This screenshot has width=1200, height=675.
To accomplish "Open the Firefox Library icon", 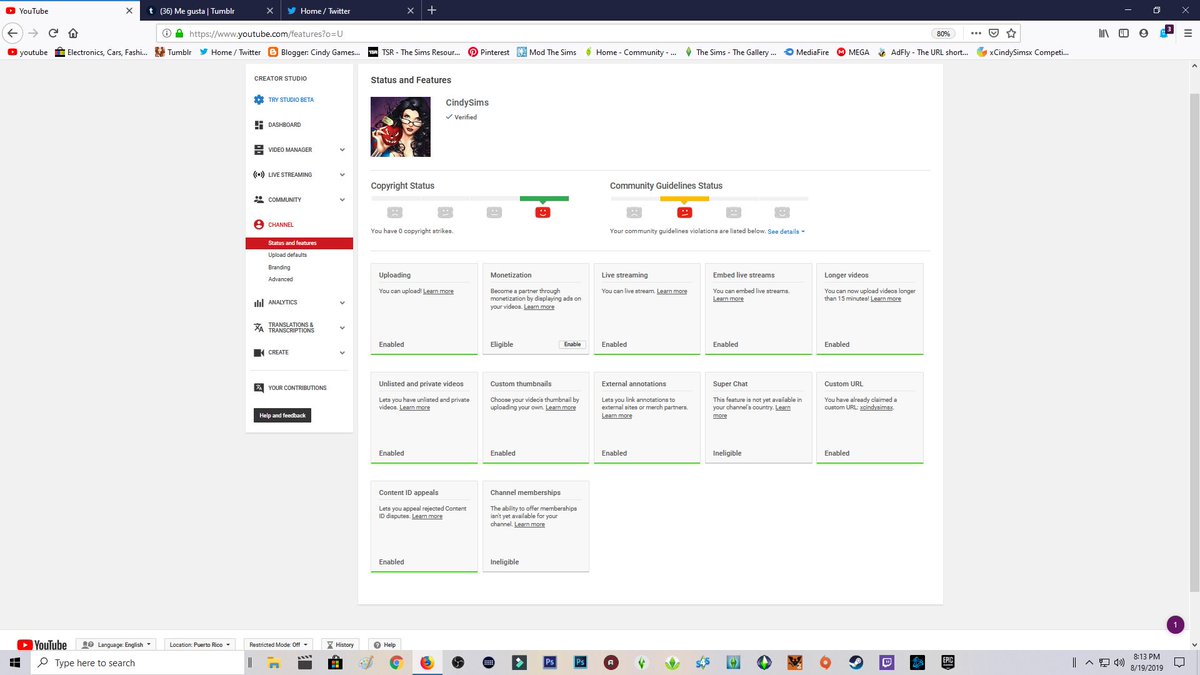I will 1104,32.
